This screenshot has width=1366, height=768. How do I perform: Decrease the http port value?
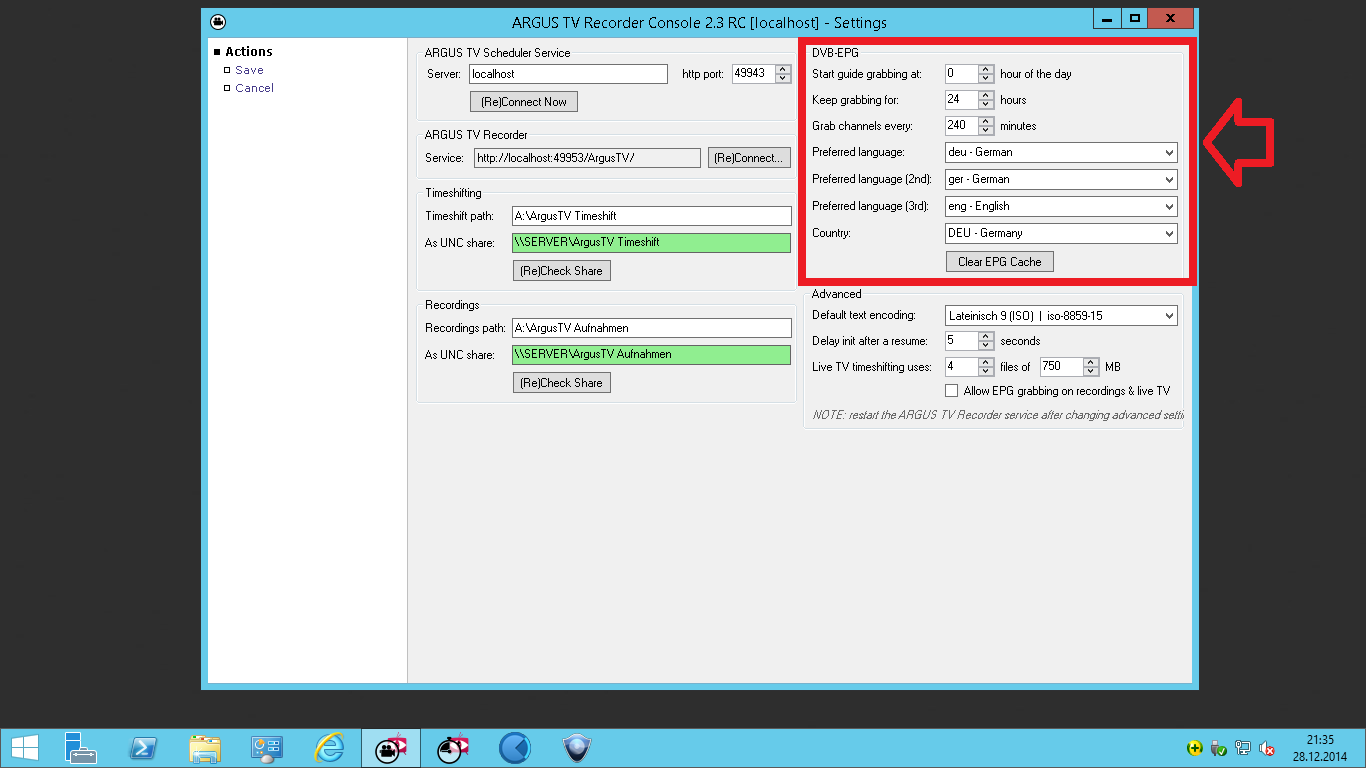coord(783,78)
